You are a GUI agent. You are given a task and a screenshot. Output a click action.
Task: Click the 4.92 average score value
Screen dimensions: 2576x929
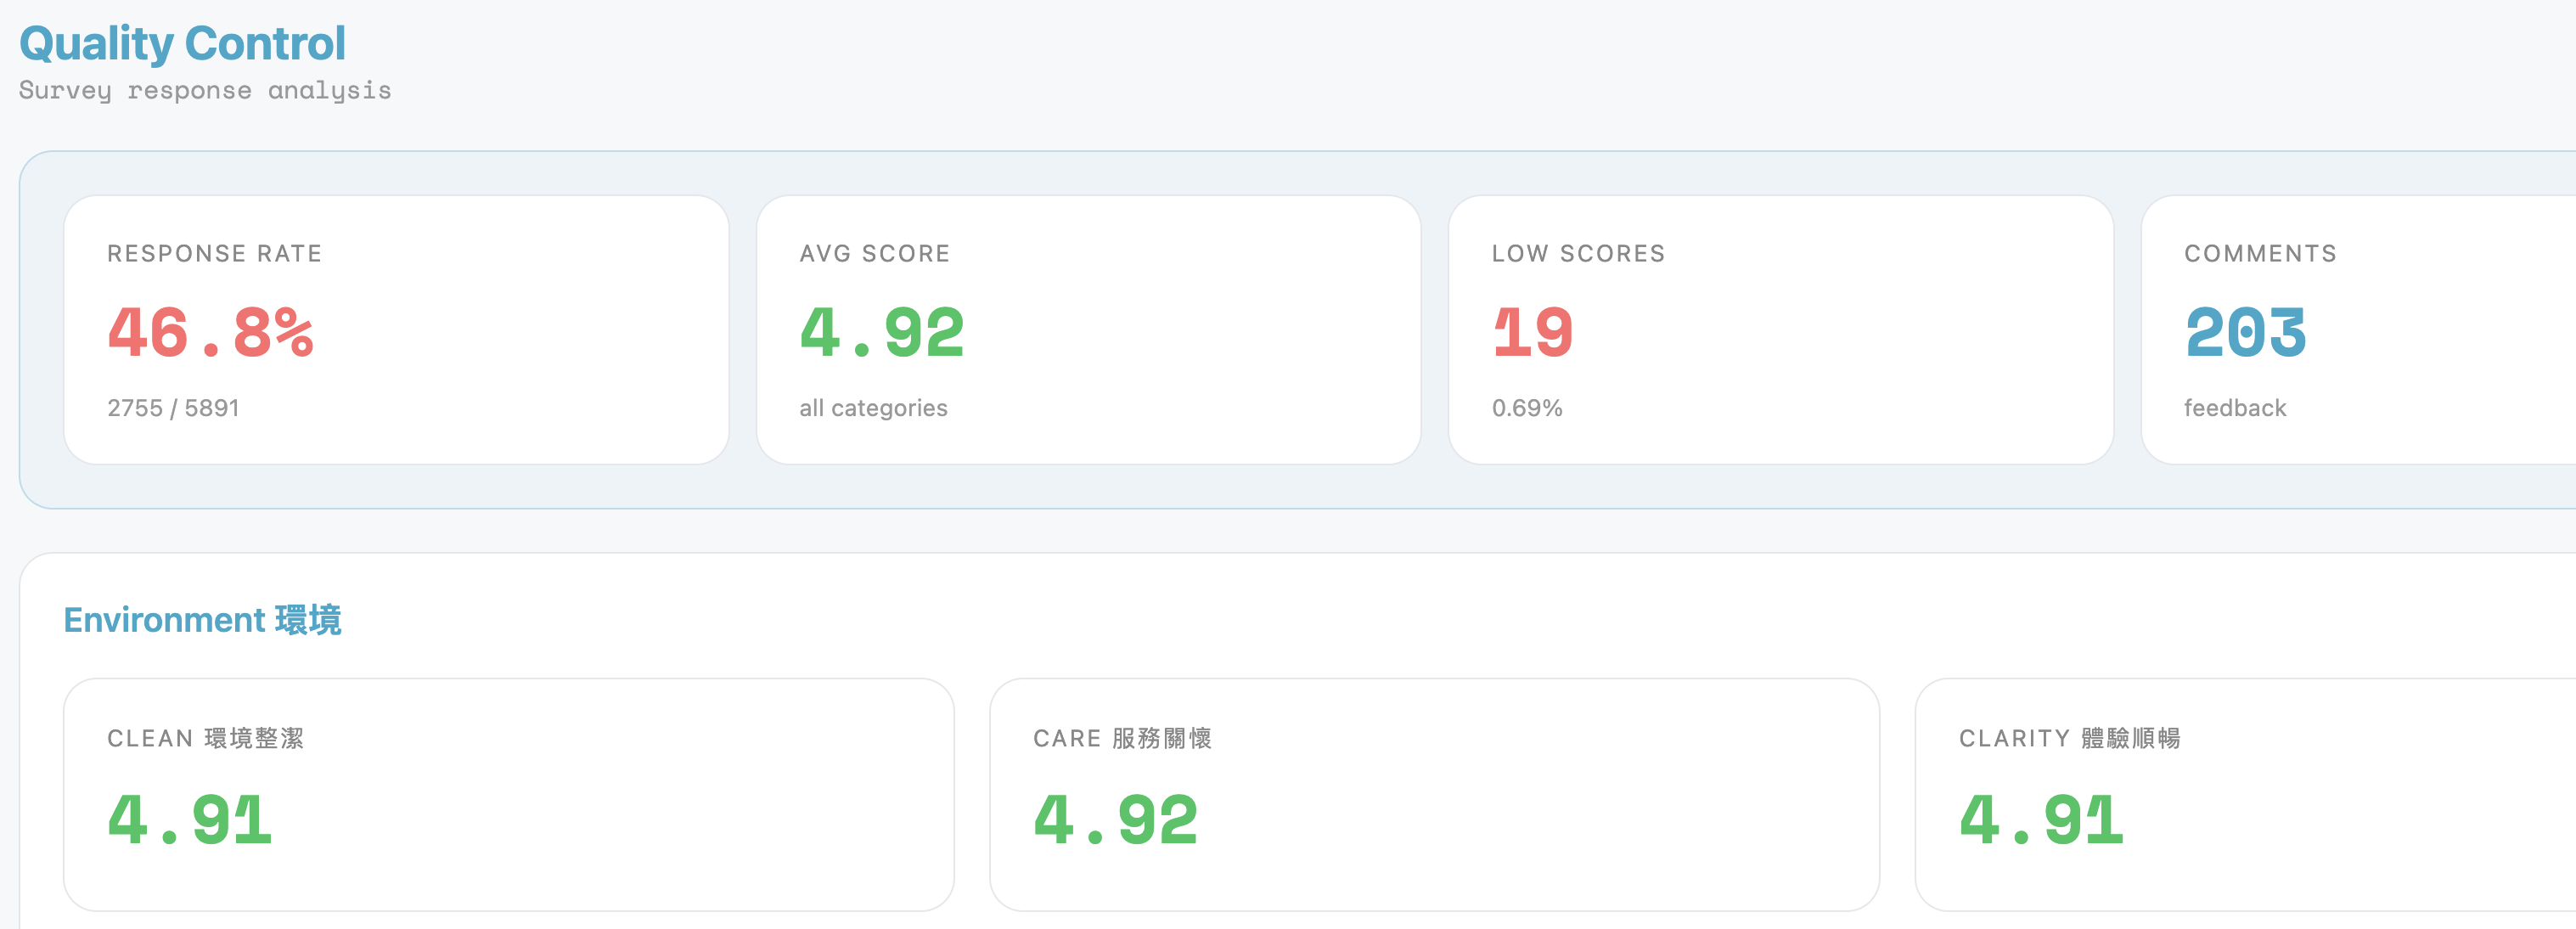[882, 332]
